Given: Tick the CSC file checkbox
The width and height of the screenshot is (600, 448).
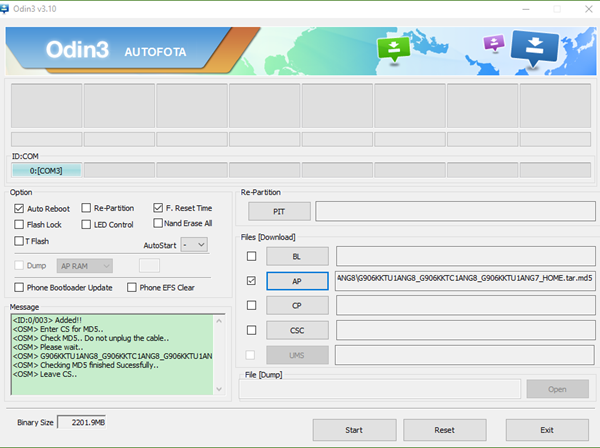Looking at the screenshot, I should 251,330.
